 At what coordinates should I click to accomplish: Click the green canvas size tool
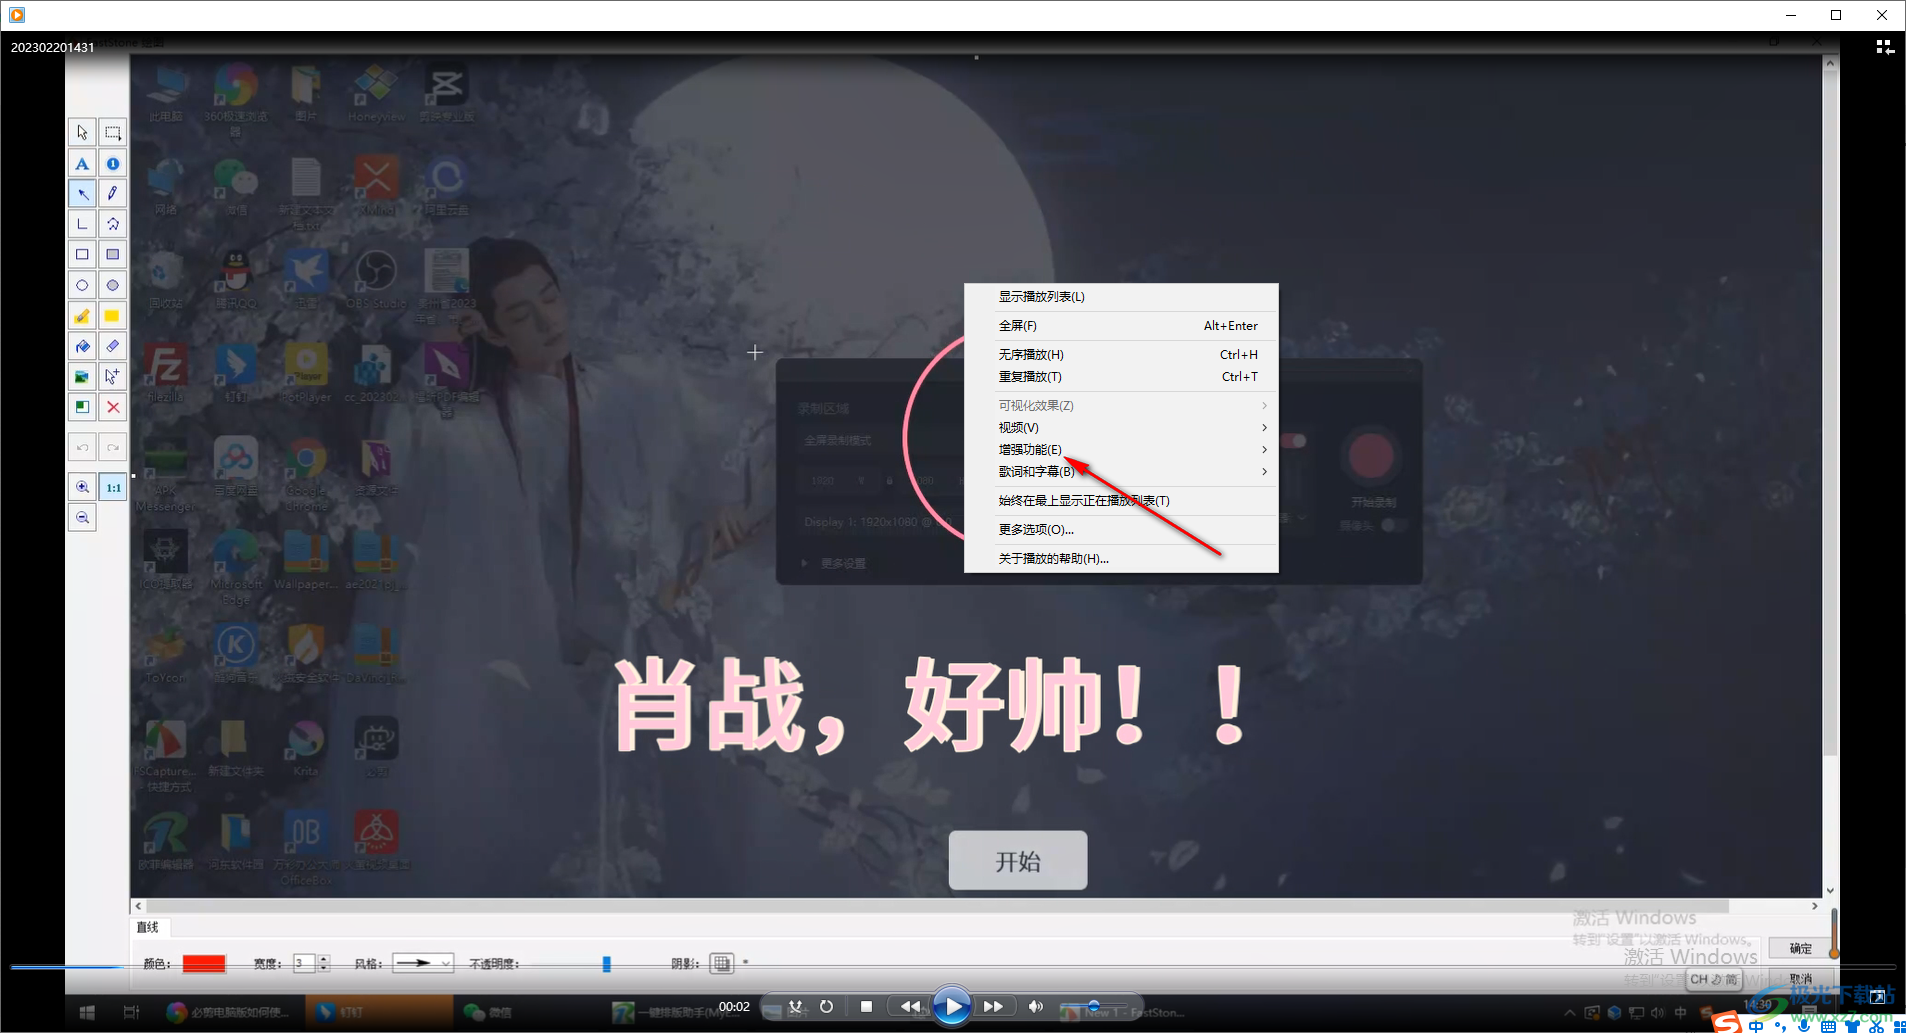[x=82, y=407]
